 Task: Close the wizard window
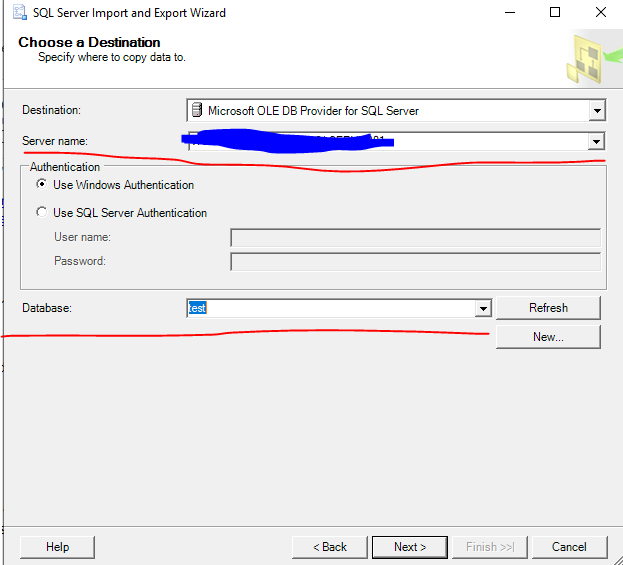coord(601,12)
